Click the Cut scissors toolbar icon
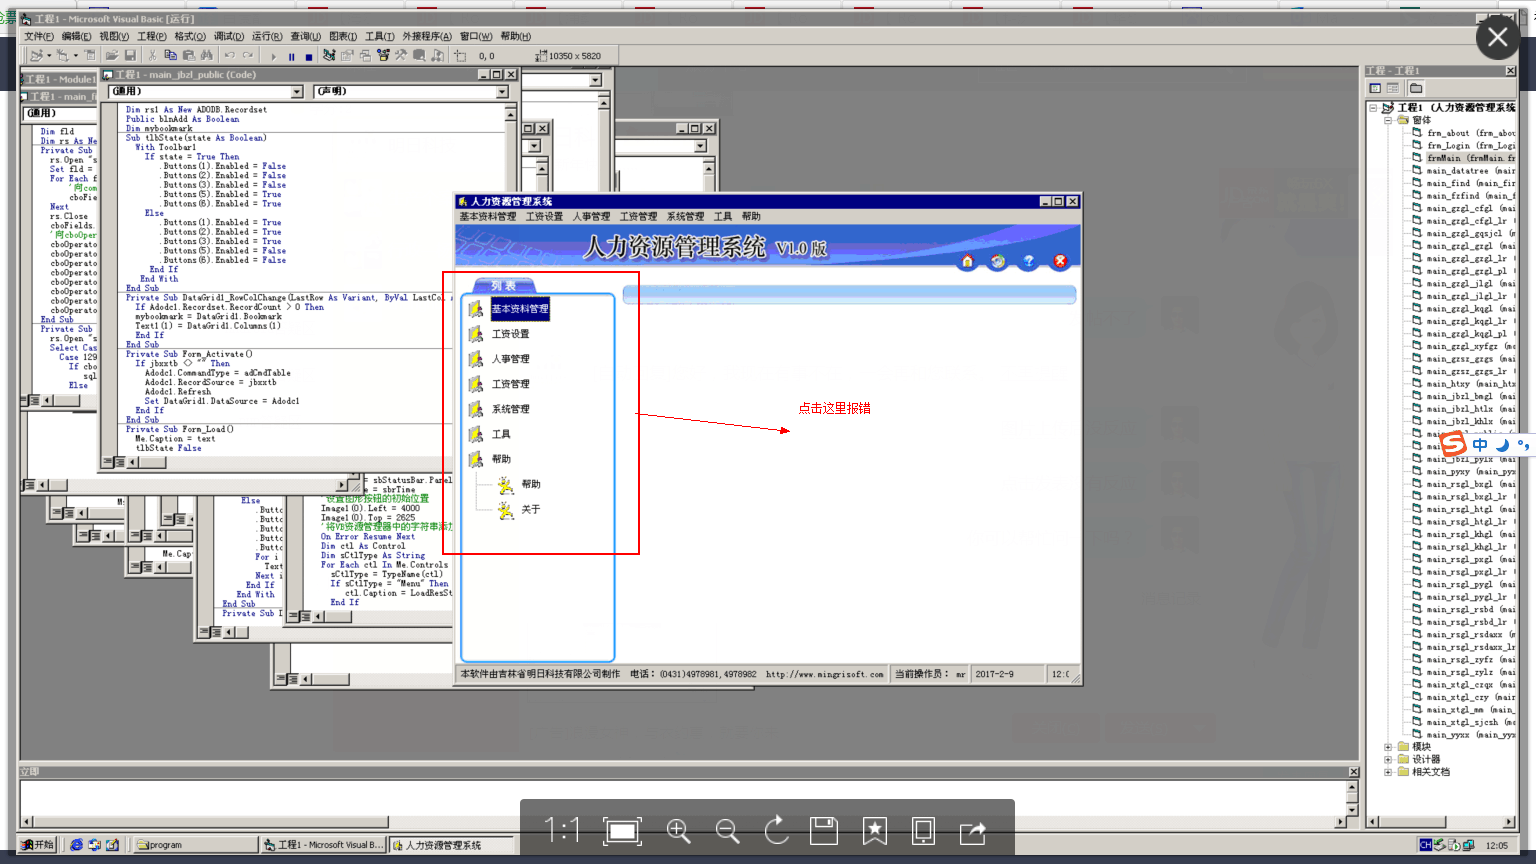 (x=153, y=56)
